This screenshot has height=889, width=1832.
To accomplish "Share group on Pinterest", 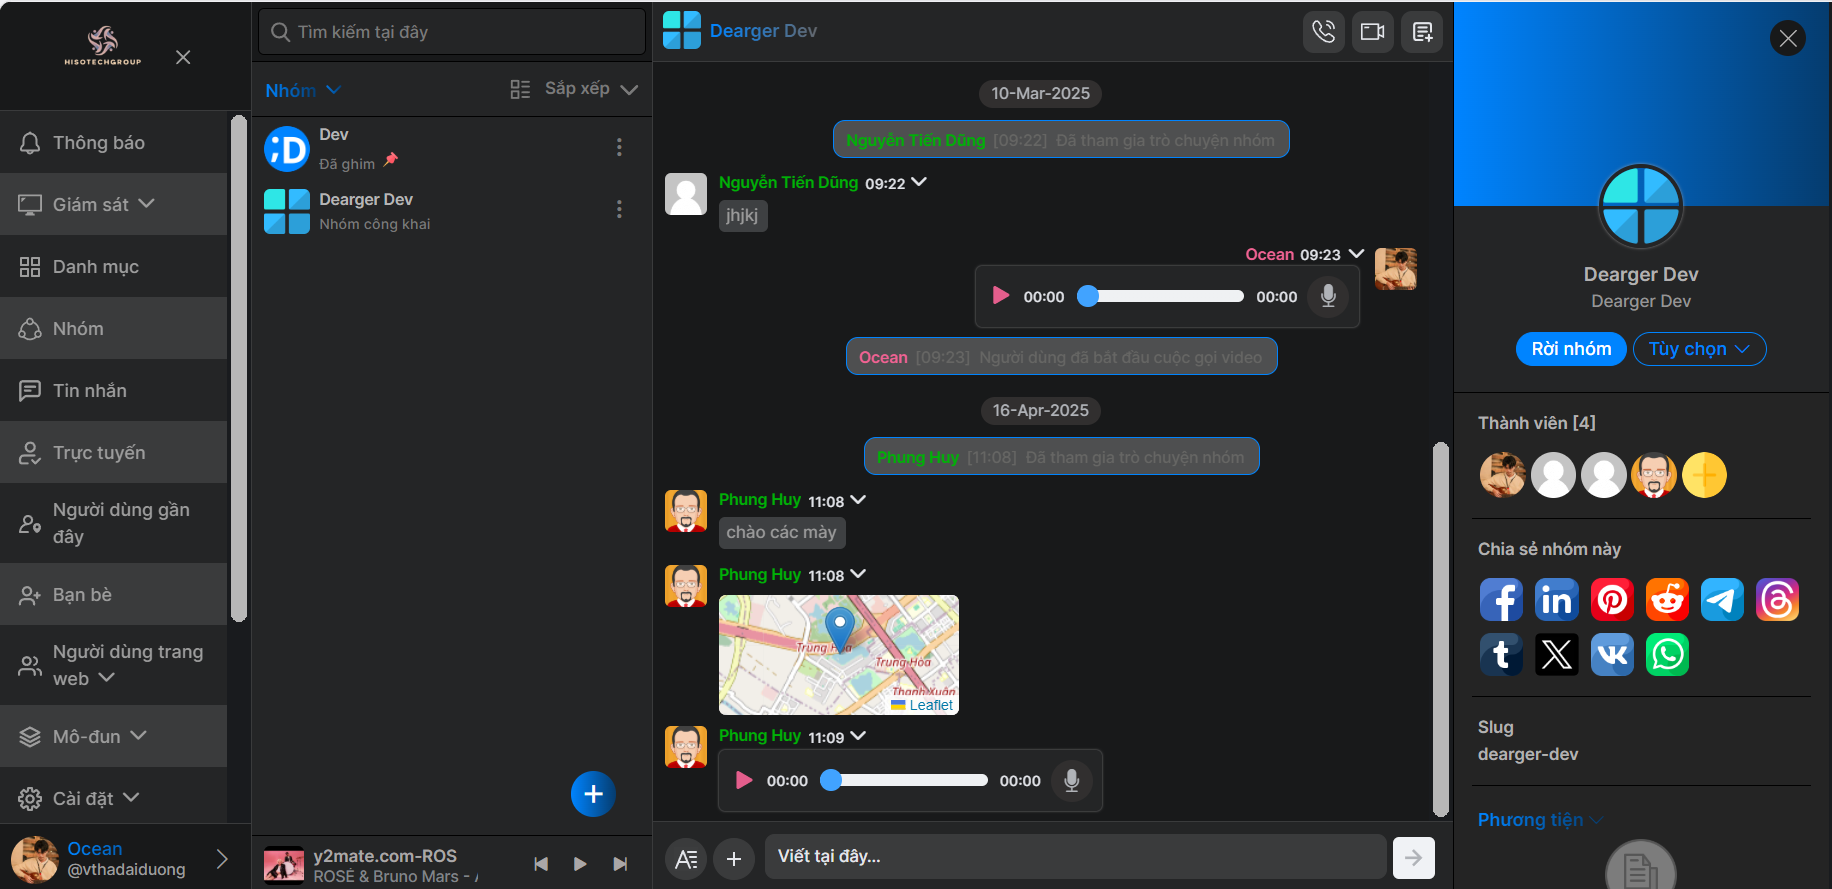I will (1612, 600).
